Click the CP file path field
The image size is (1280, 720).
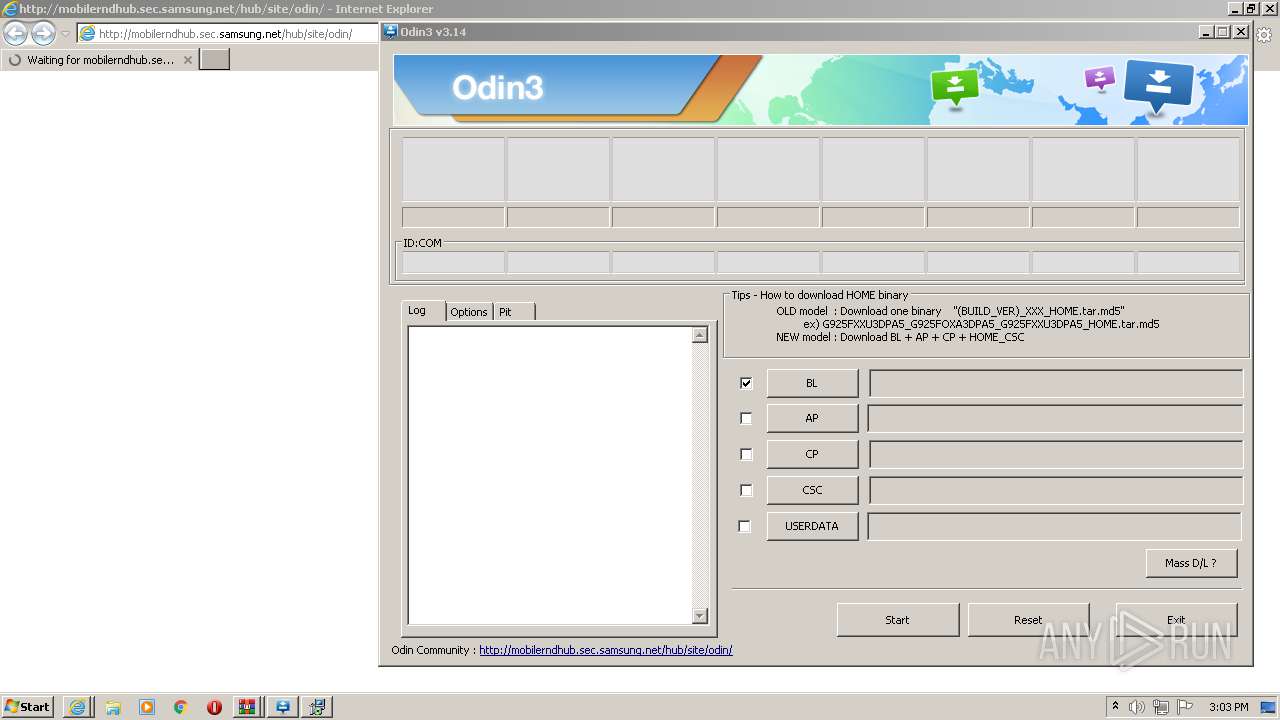click(x=1056, y=454)
